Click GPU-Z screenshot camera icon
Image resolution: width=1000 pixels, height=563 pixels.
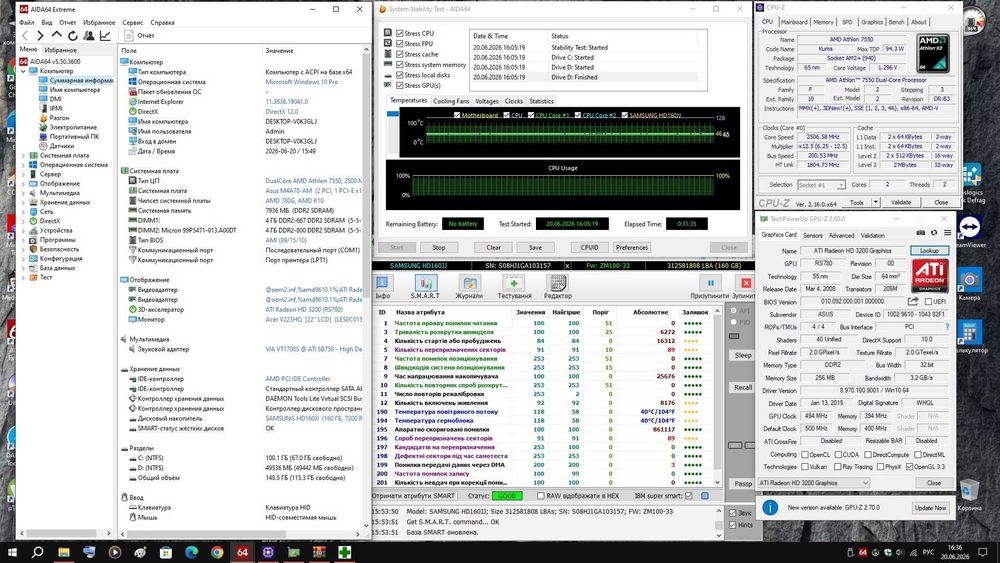coord(920,233)
